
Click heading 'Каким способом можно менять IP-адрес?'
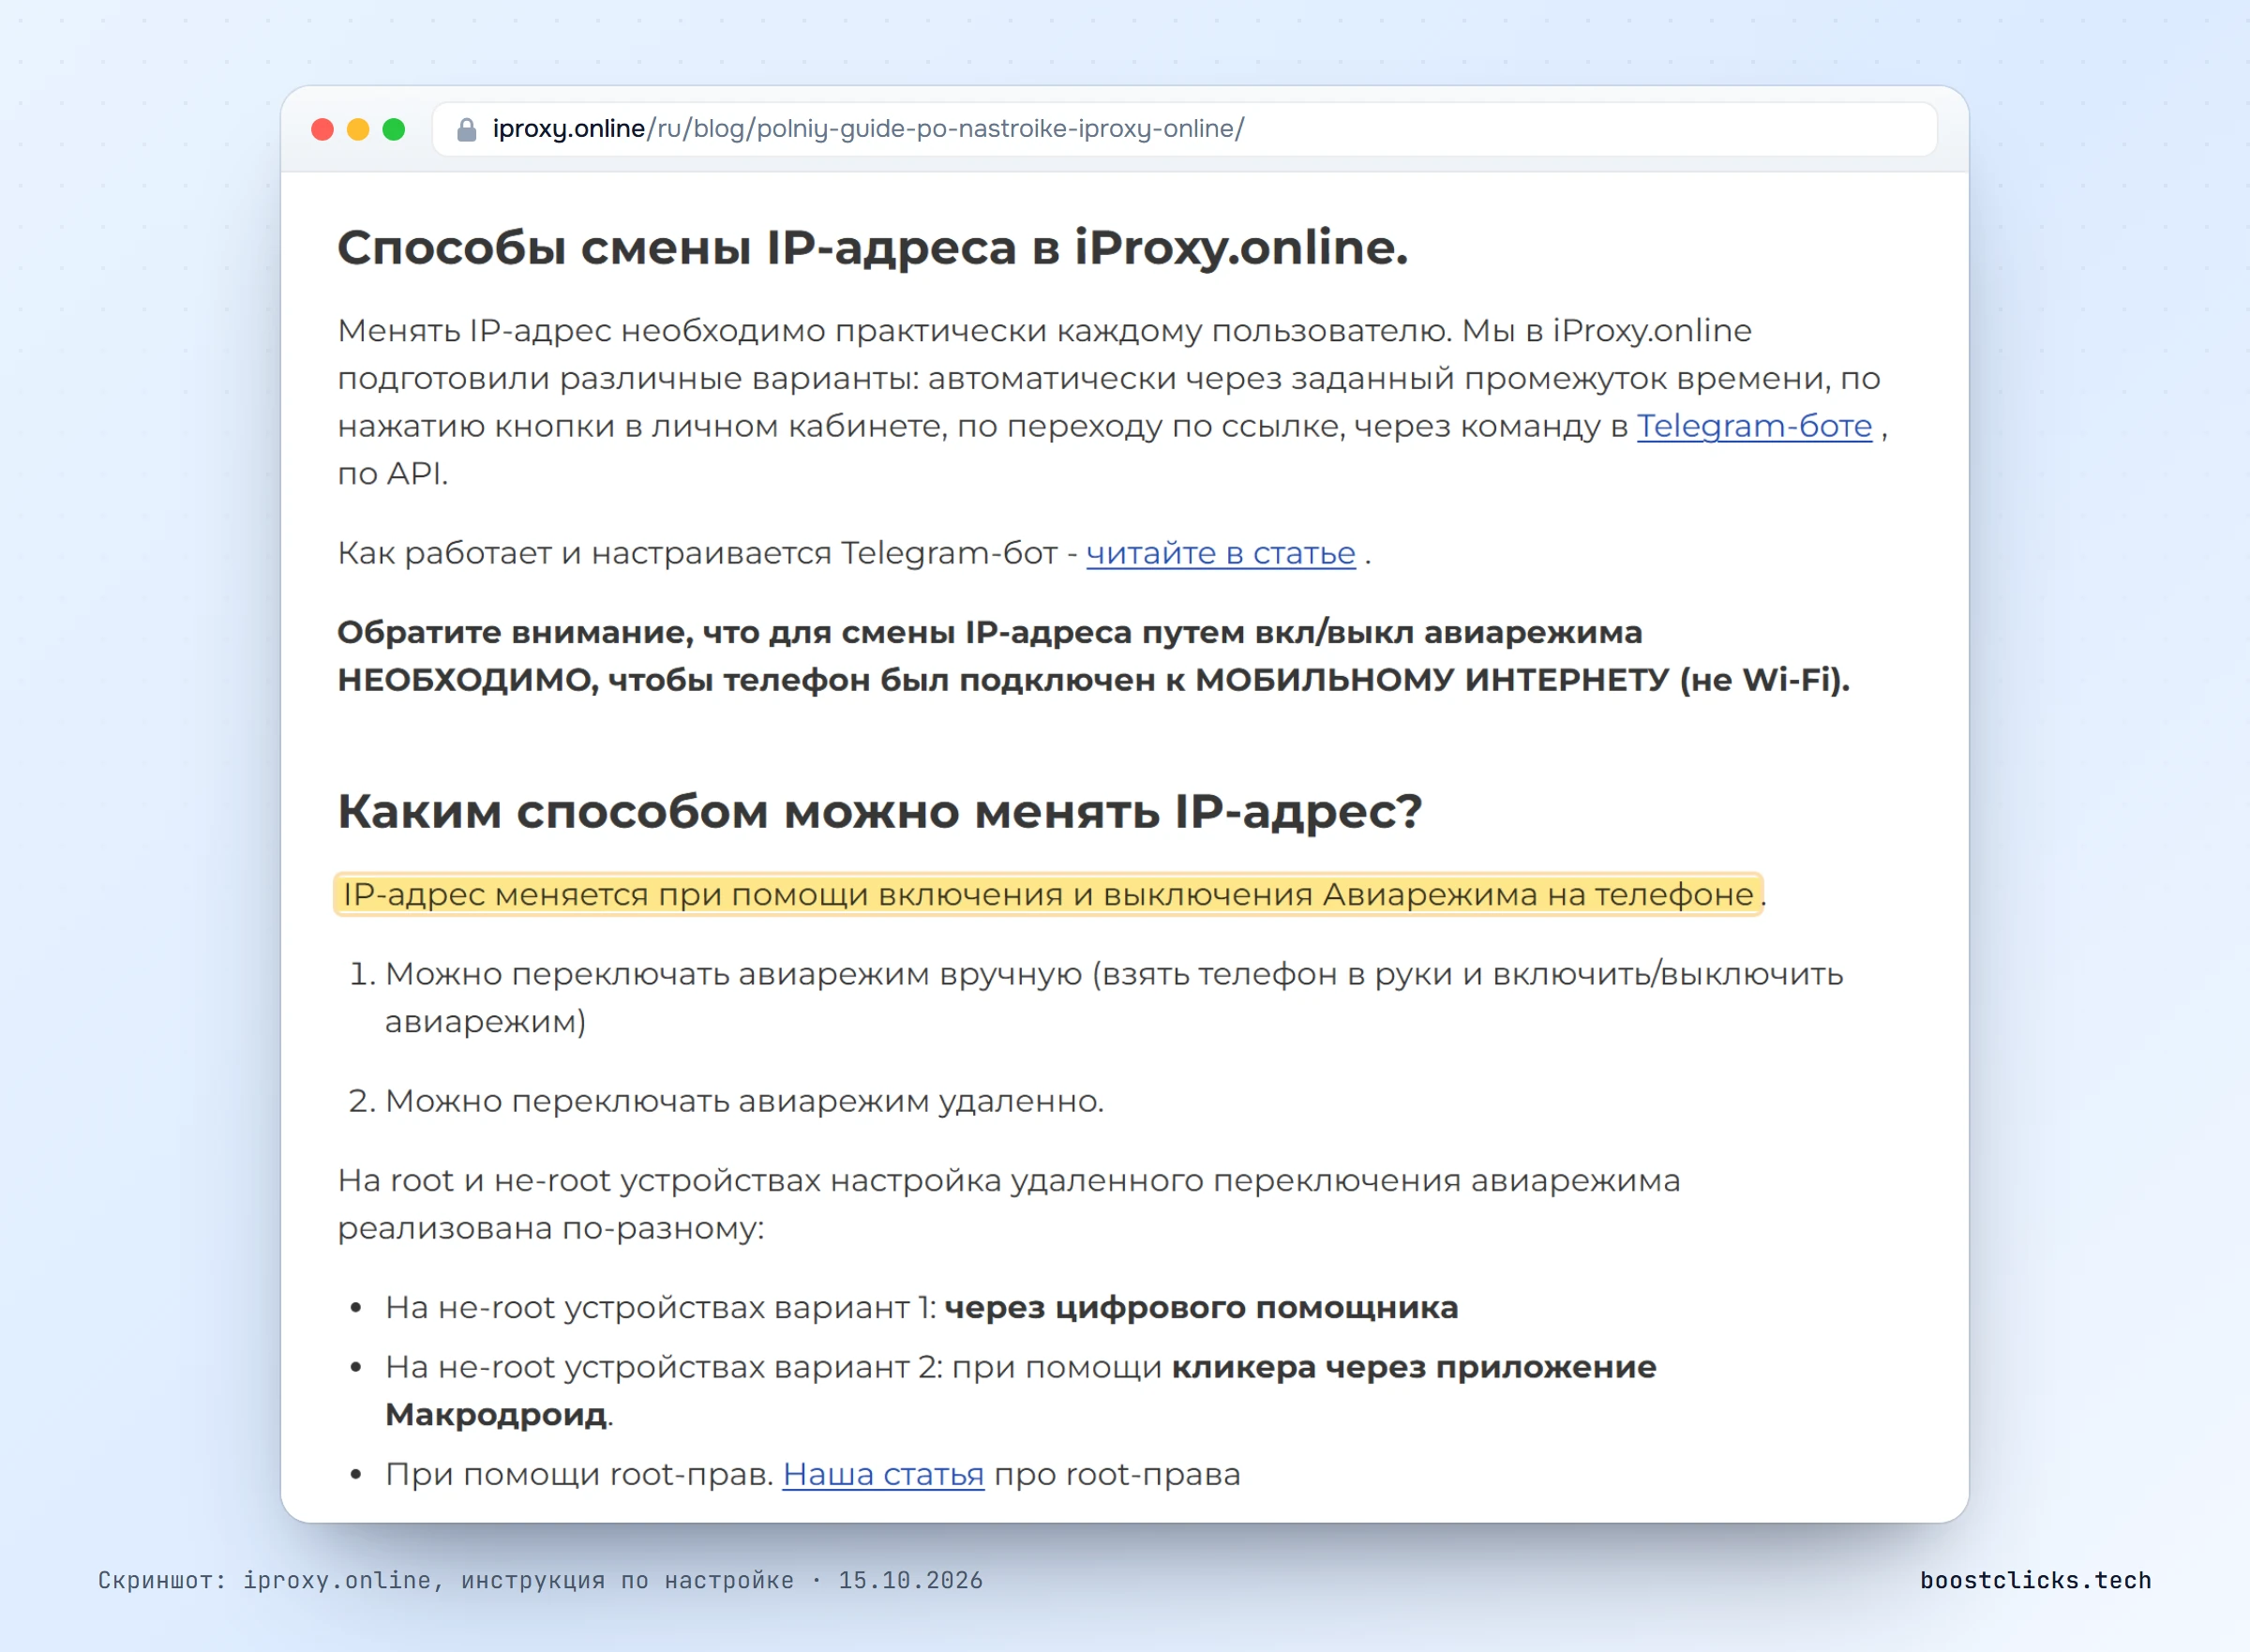coord(879,811)
